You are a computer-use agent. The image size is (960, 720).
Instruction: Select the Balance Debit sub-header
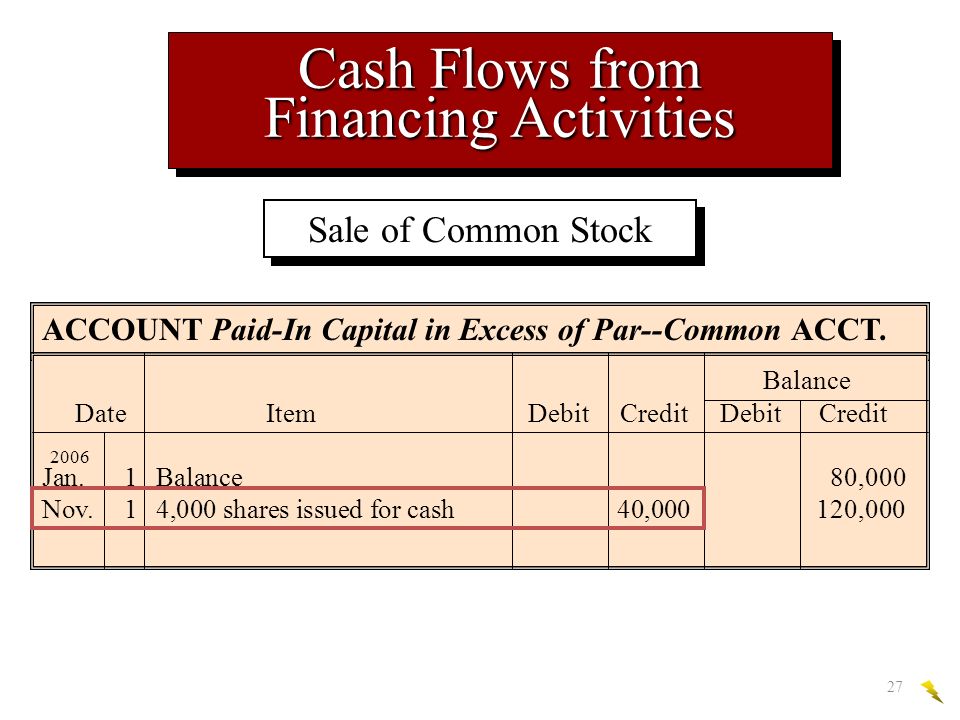pyautogui.click(x=751, y=413)
